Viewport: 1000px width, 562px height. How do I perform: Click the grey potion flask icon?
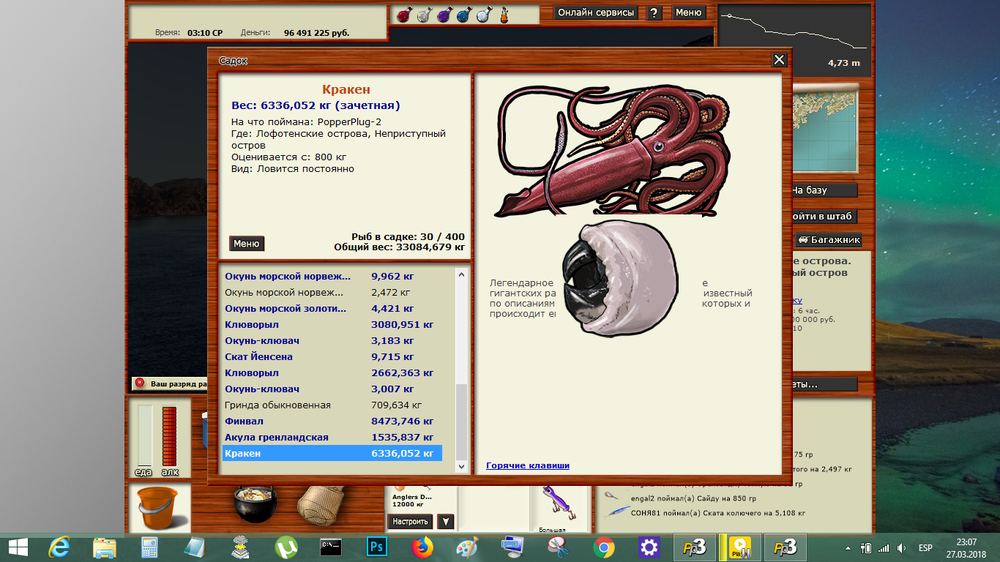tap(424, 15)
